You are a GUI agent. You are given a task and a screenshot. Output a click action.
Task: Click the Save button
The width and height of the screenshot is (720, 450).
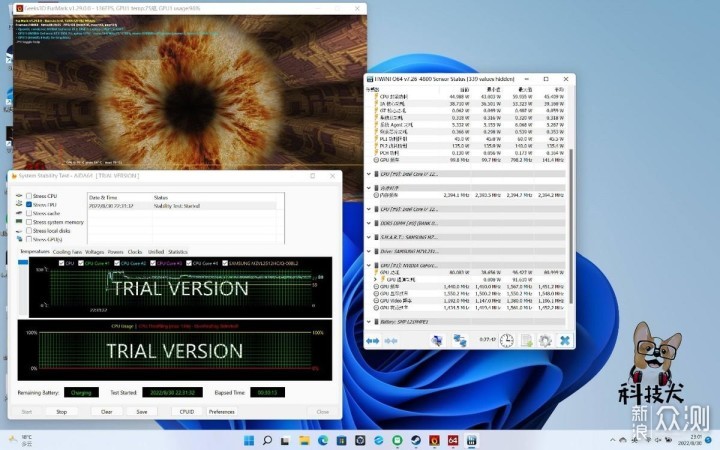click(x=142, y=411)
